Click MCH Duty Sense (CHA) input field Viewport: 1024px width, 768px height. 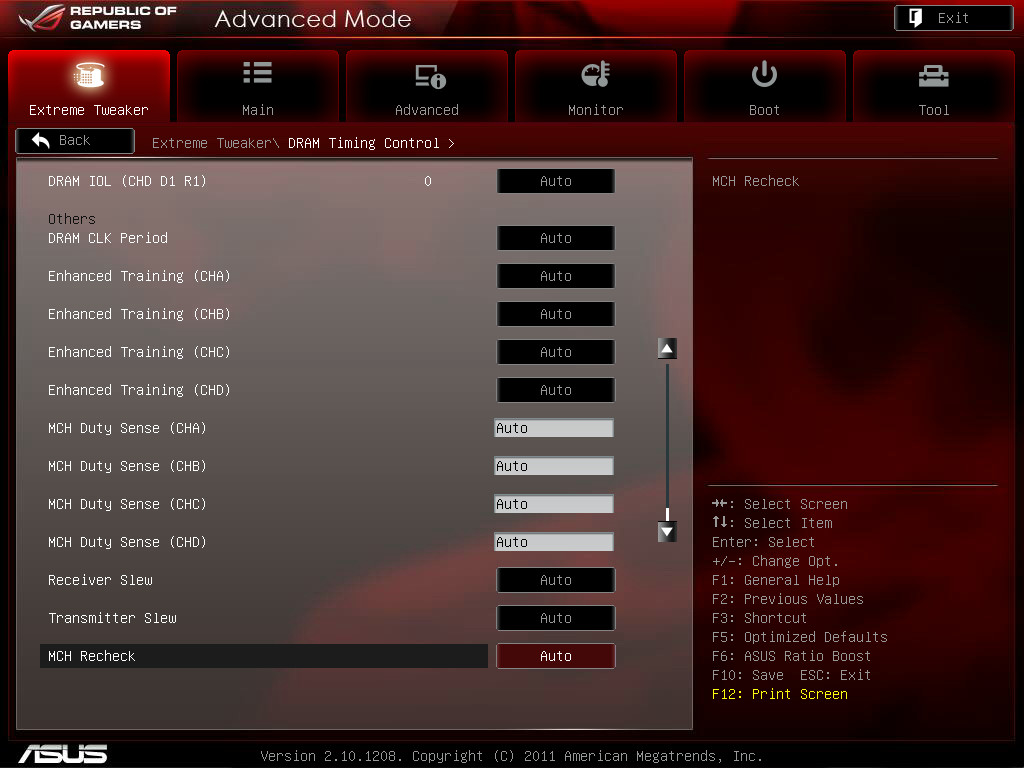point(554,428)
